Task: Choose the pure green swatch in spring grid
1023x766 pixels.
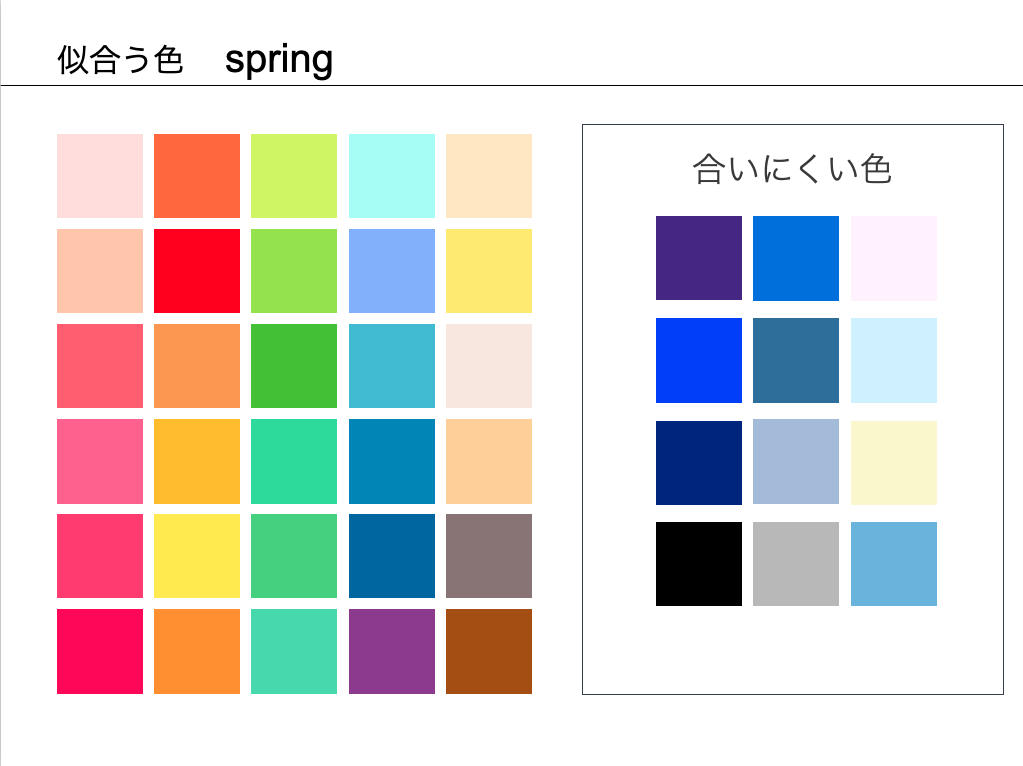Action: [294, 366]
